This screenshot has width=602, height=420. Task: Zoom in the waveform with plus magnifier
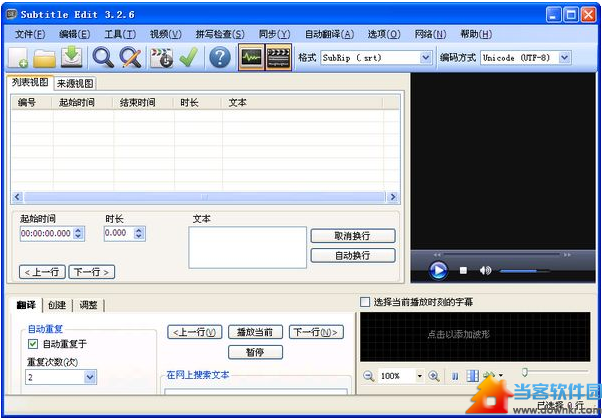click(x=434, y=375)
